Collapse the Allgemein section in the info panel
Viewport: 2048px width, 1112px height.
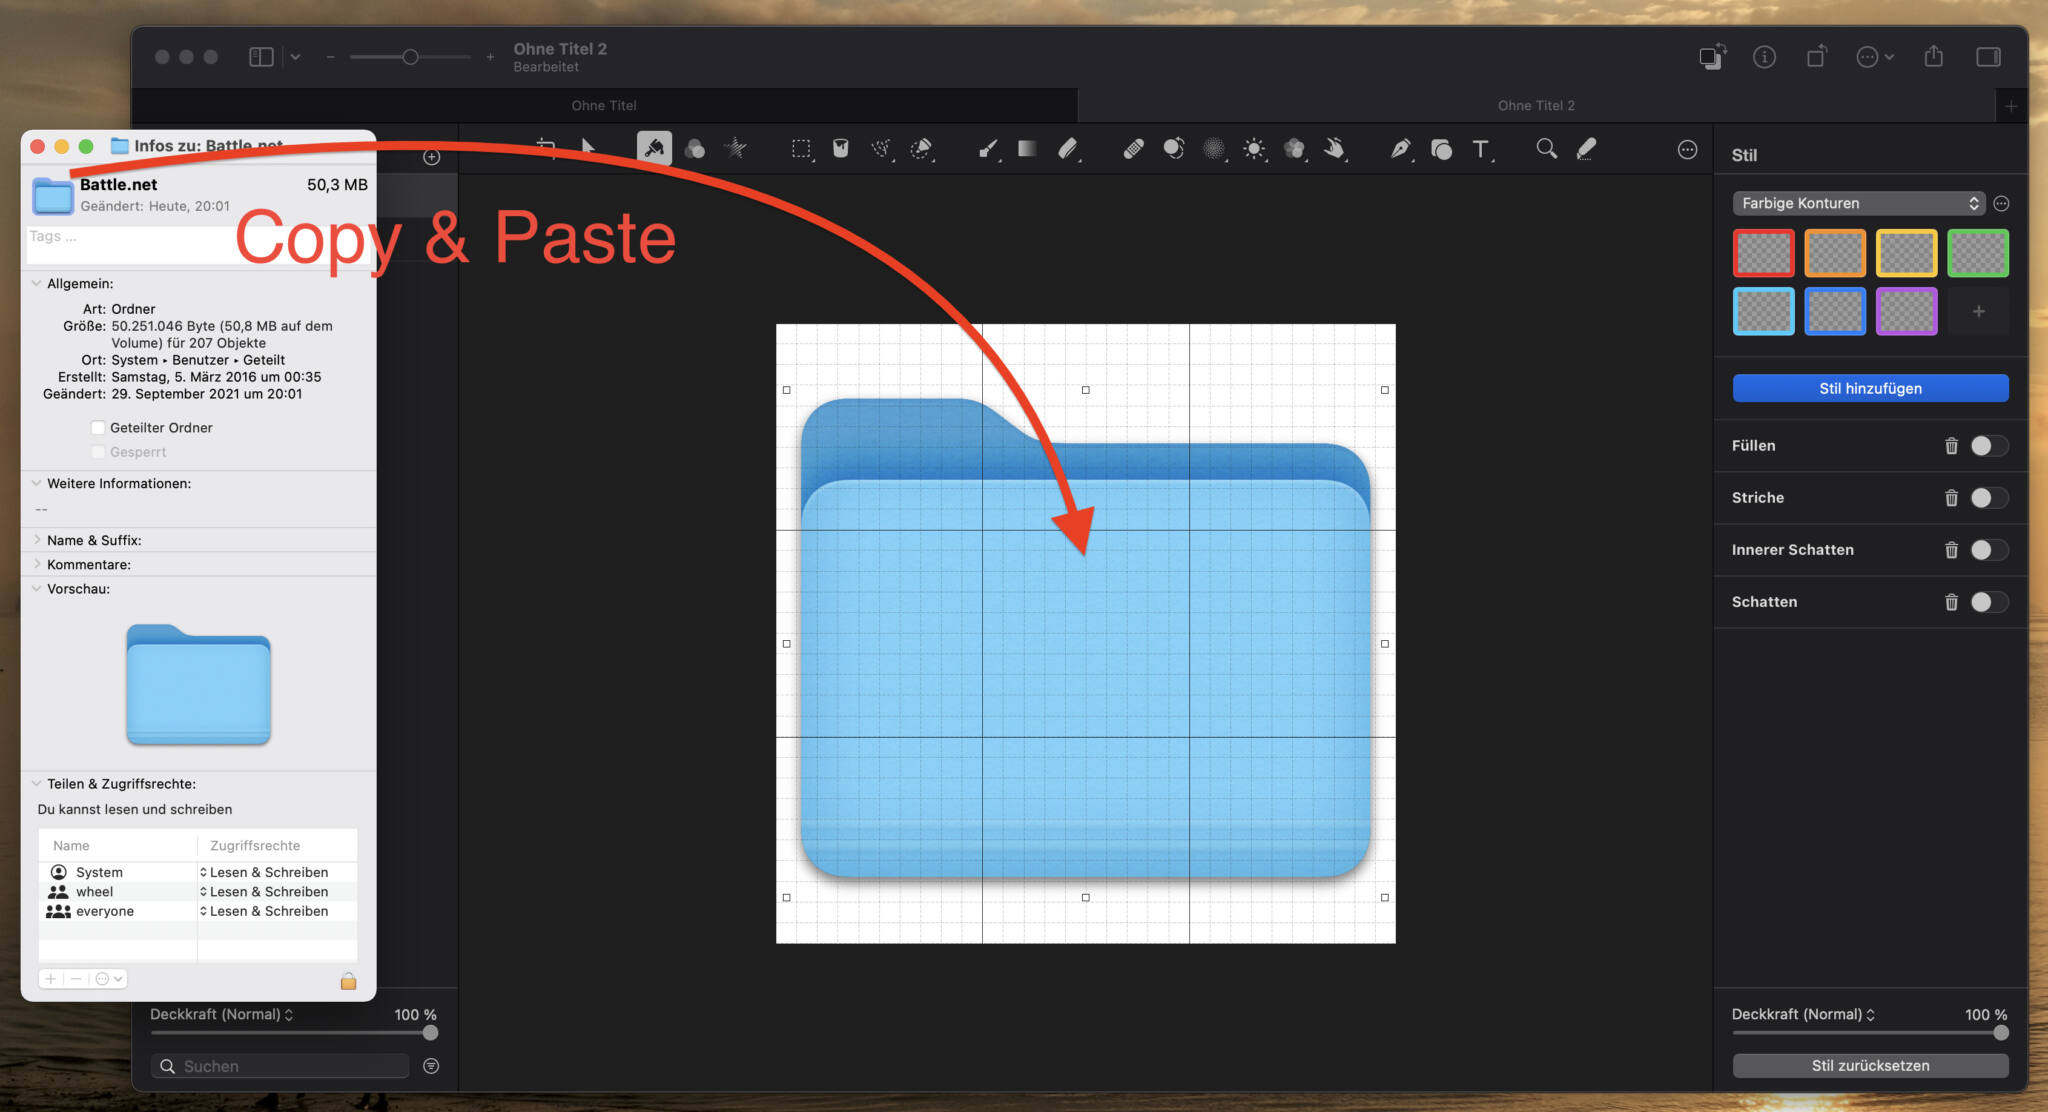pyautogui.click(x=37, y=283)
